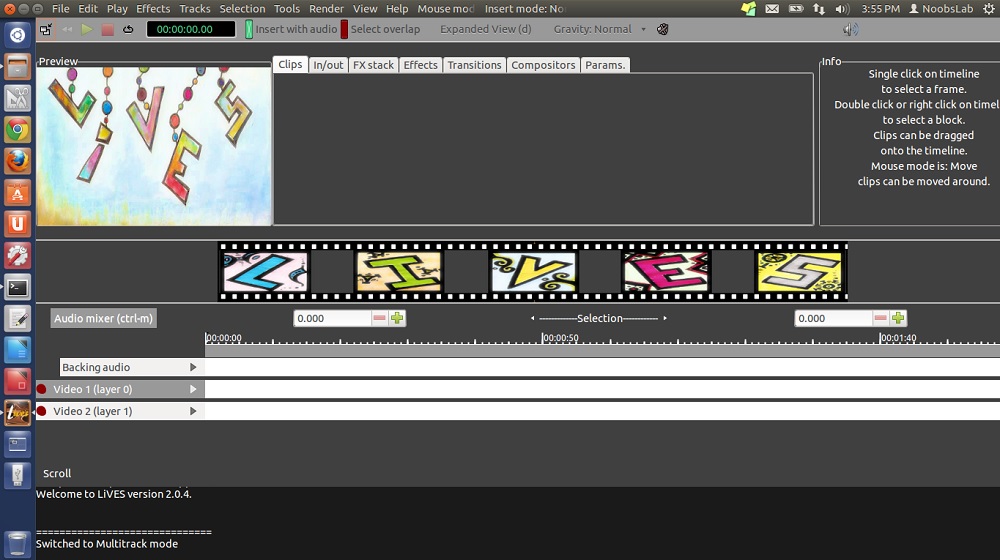Start playback with the green play button
Viewport: 1000px width, 560px height.
click(x=87, y=29)
